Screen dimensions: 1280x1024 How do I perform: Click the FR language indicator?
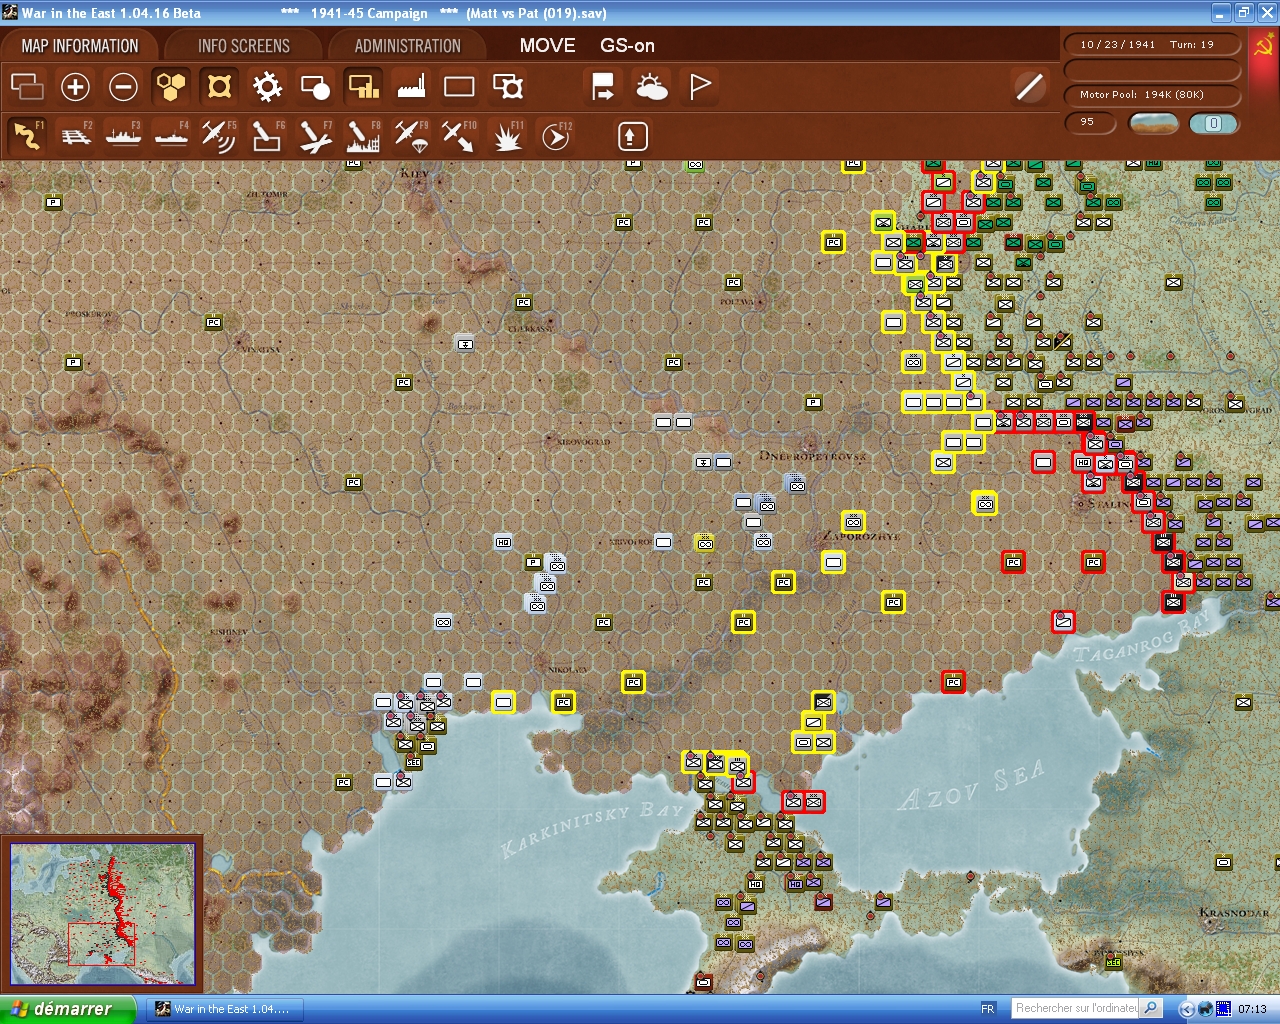[988, 1009]
